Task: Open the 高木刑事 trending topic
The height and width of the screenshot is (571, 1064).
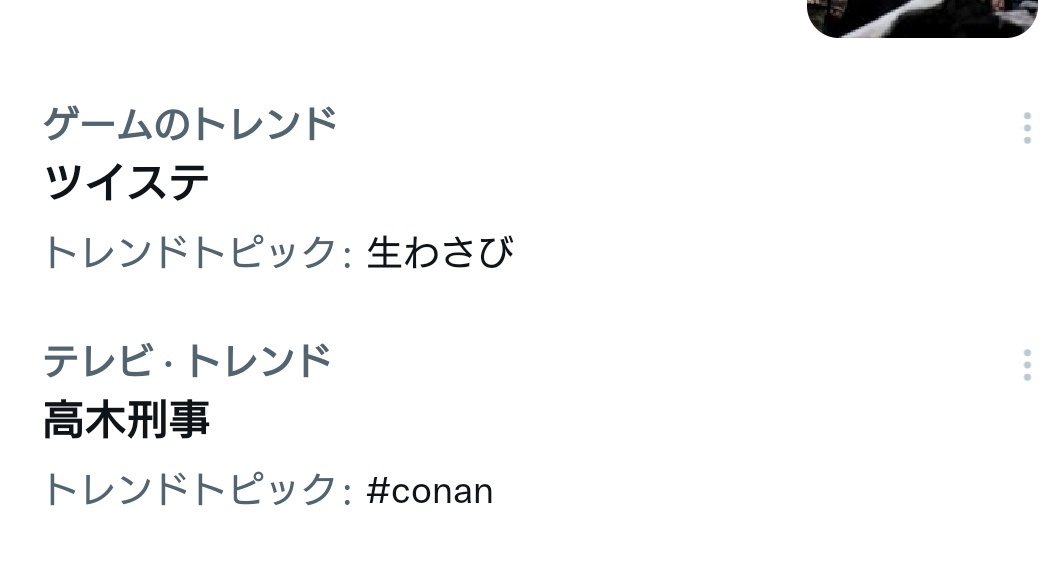Action: (x=126, y=420)
